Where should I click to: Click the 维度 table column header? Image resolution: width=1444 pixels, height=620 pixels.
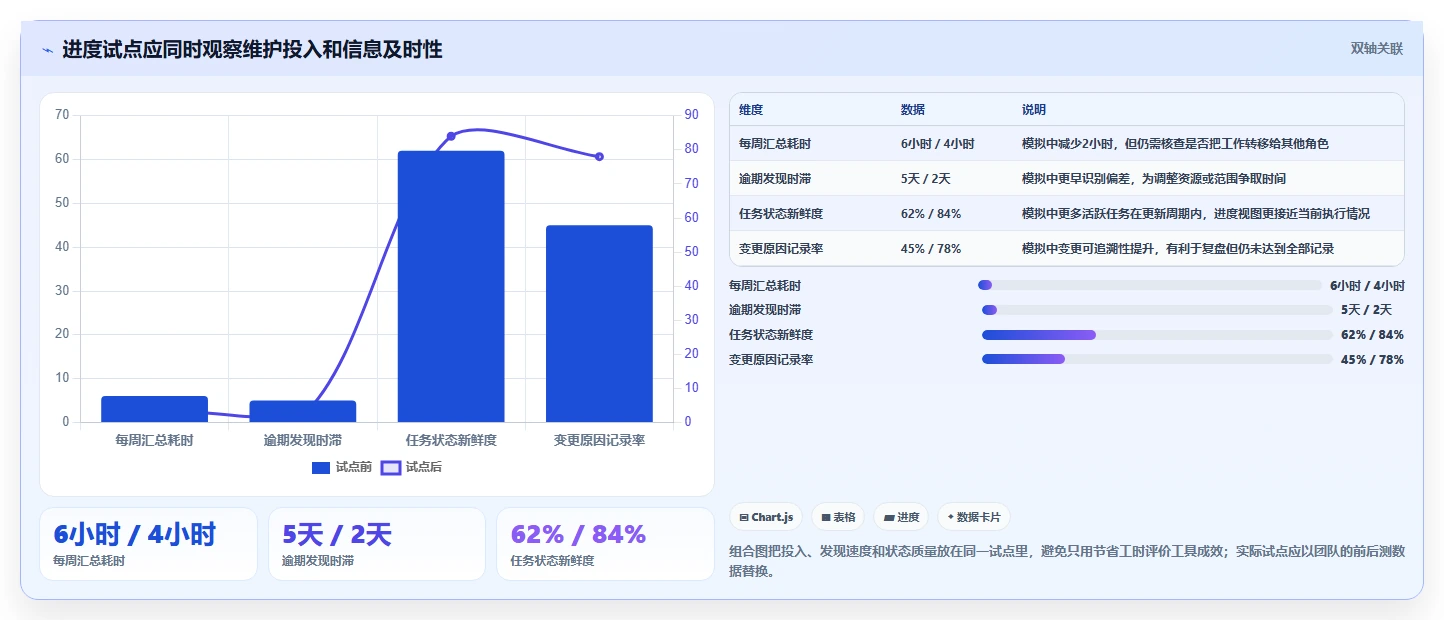pos(751,110)
